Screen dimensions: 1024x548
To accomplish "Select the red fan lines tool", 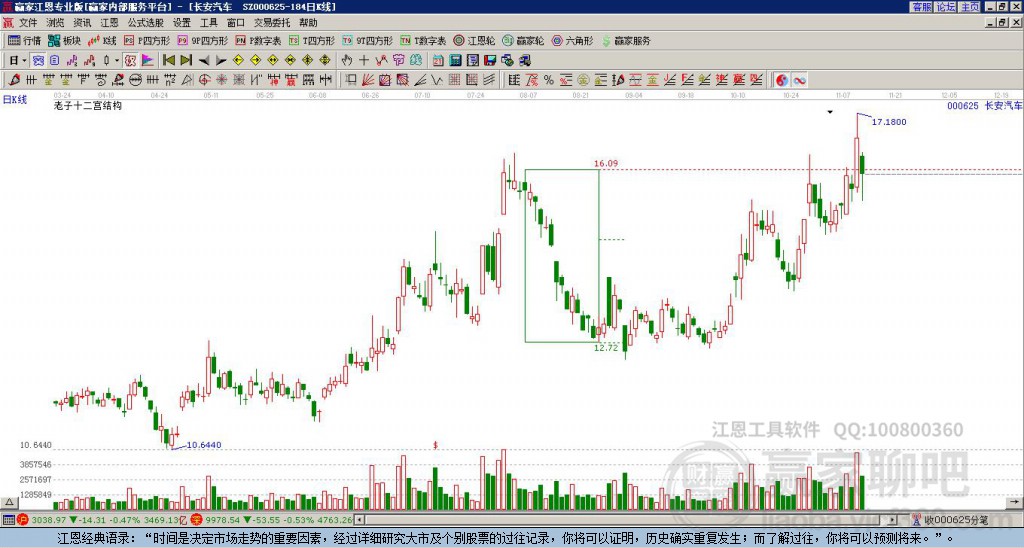I will coord(368,80).
